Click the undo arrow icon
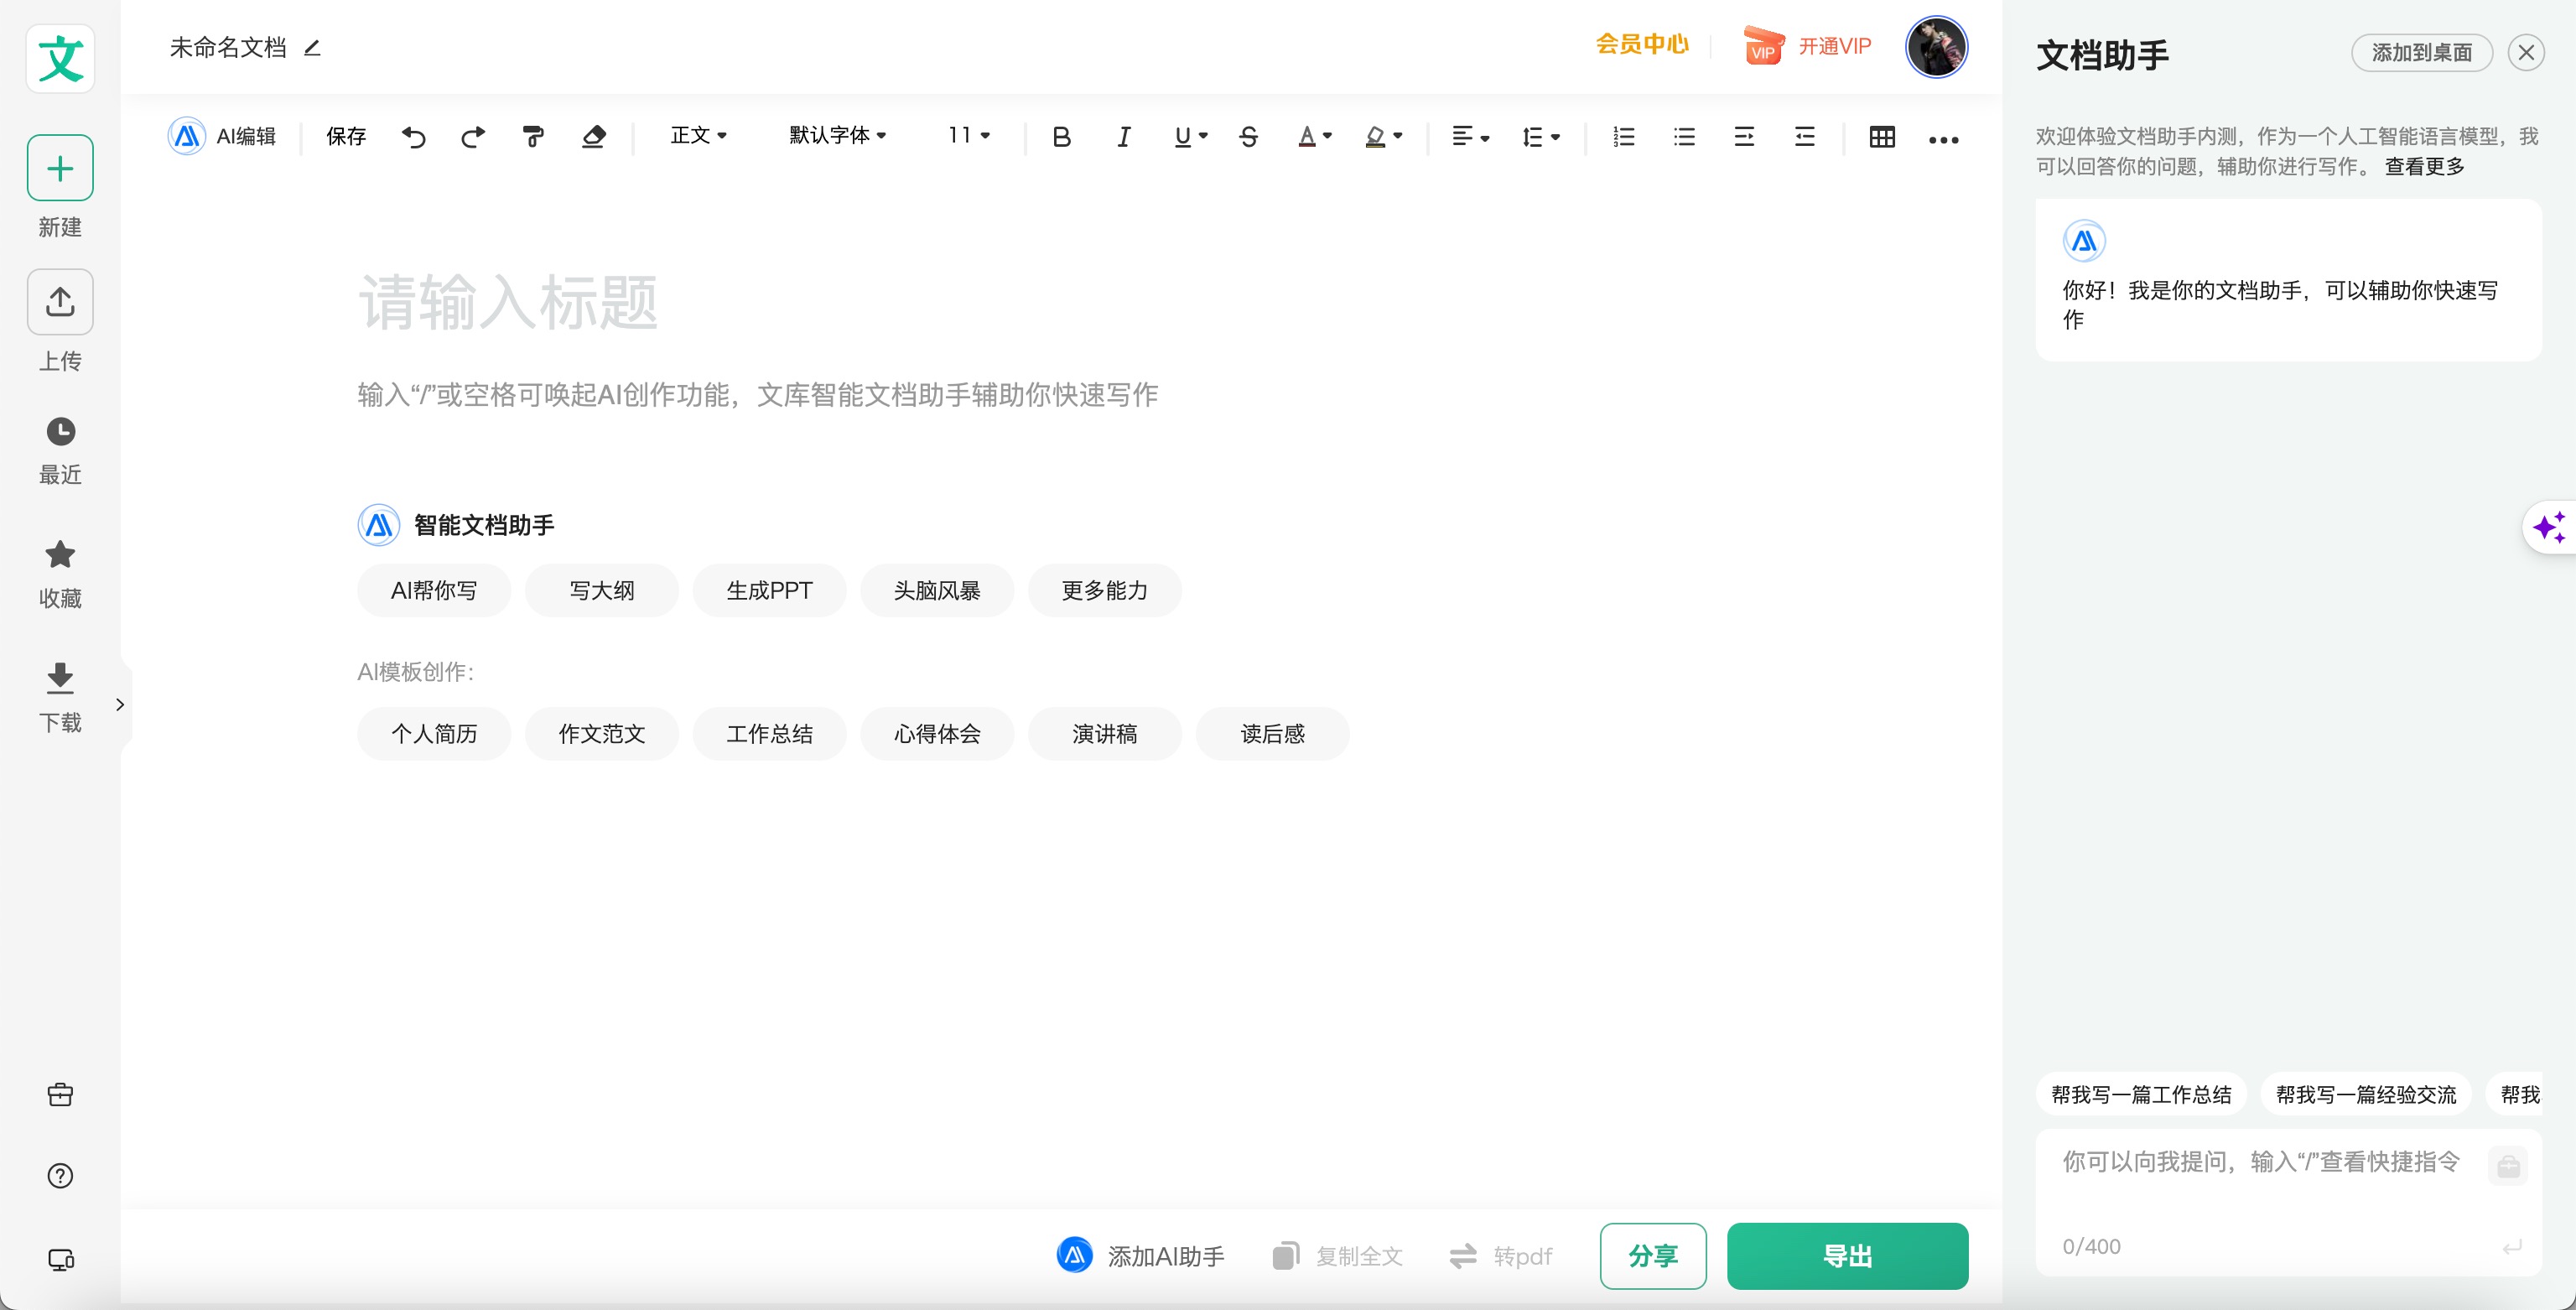This screenshot has height=1310, width=2576. 413,137
